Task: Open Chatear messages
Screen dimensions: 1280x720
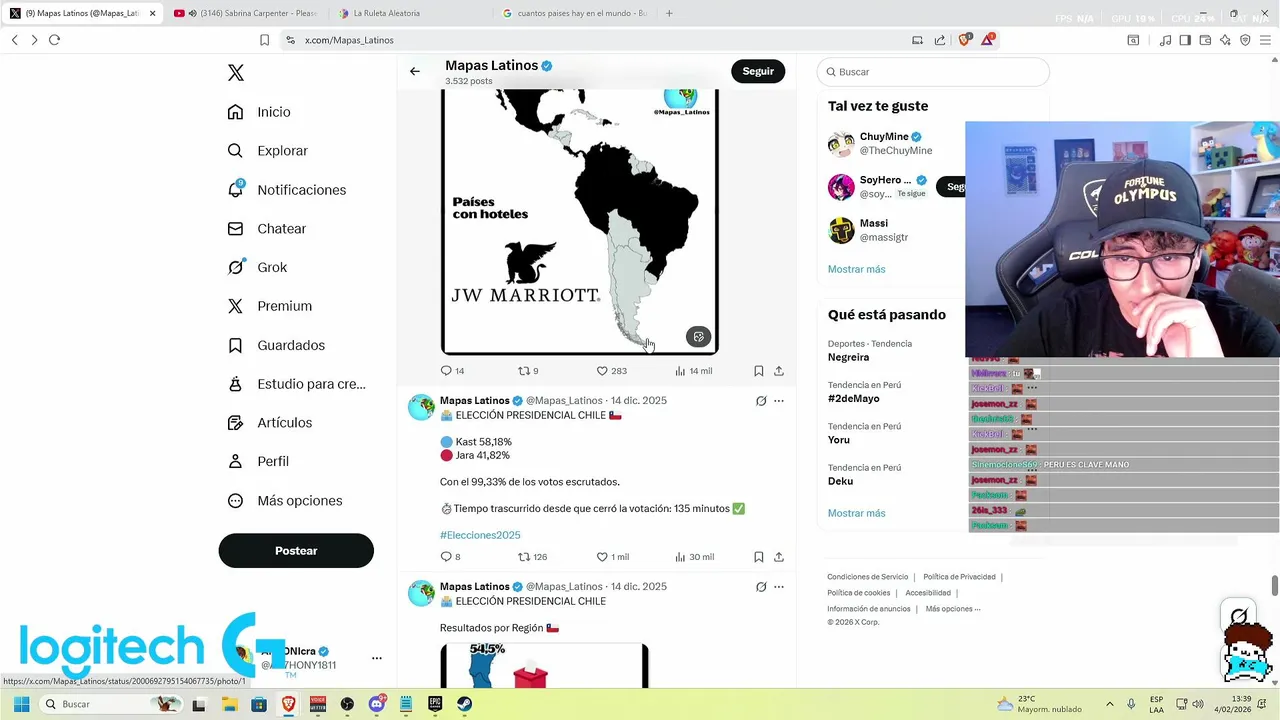Action: (x=266, y=229)
